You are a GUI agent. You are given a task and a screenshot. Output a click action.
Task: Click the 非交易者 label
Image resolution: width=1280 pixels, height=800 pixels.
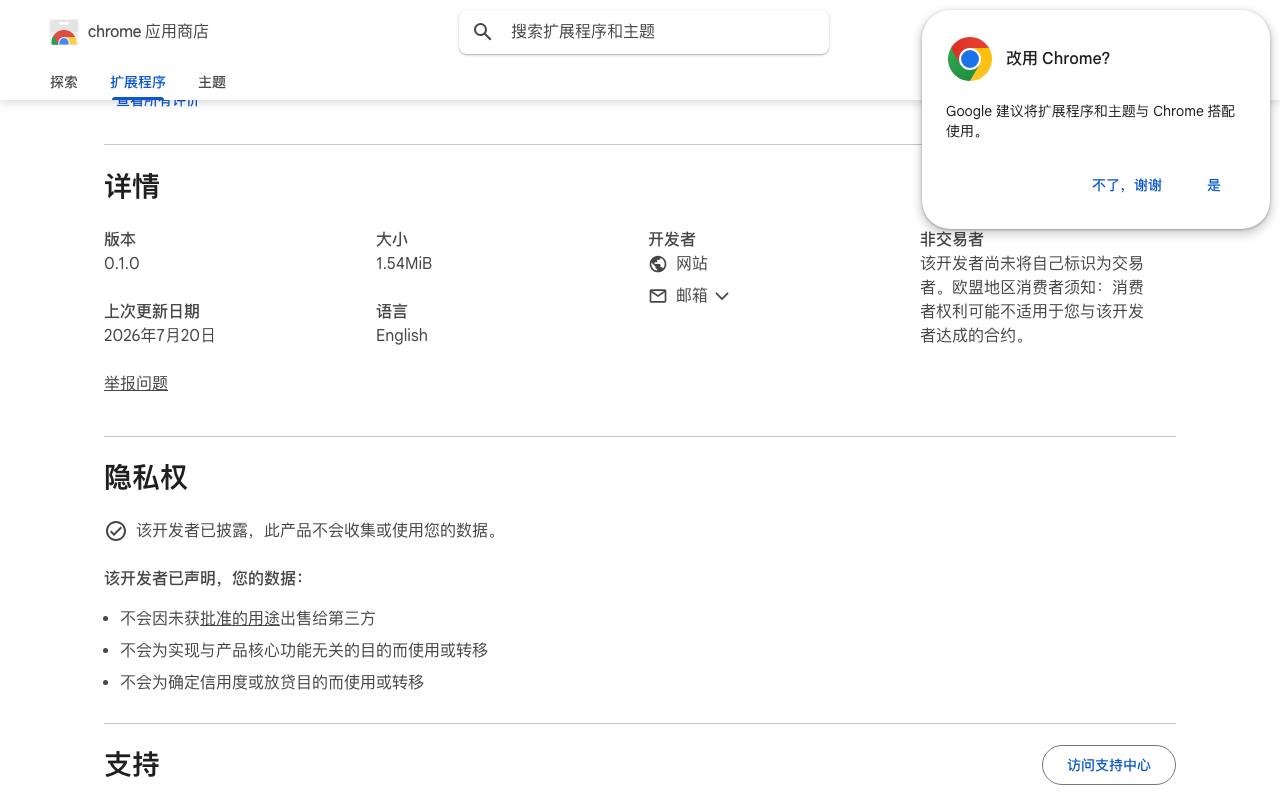(x=952, y=240)
